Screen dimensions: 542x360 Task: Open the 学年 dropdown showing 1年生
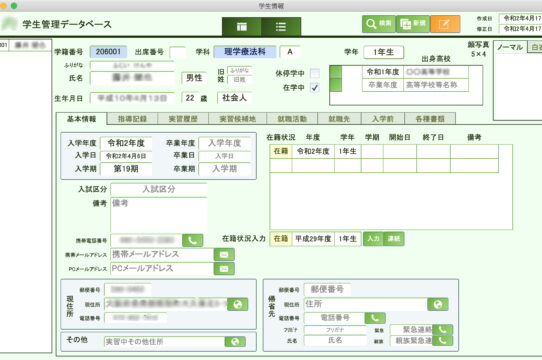coord(383,52)
